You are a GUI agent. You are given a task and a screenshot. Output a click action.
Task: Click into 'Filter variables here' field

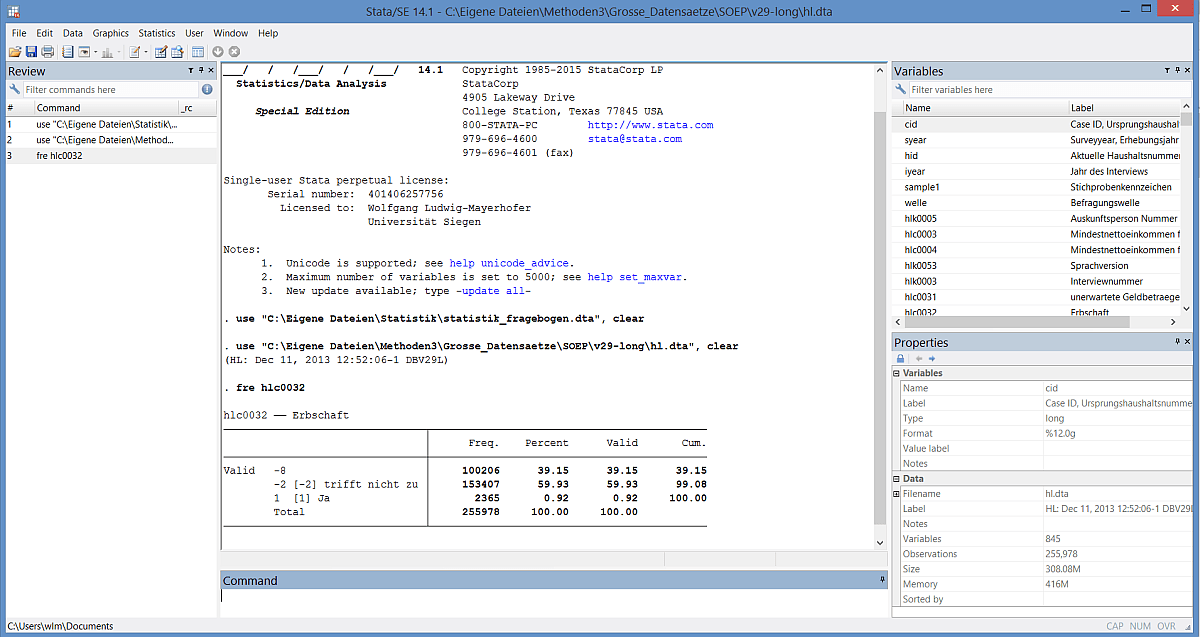point(1050,89)
